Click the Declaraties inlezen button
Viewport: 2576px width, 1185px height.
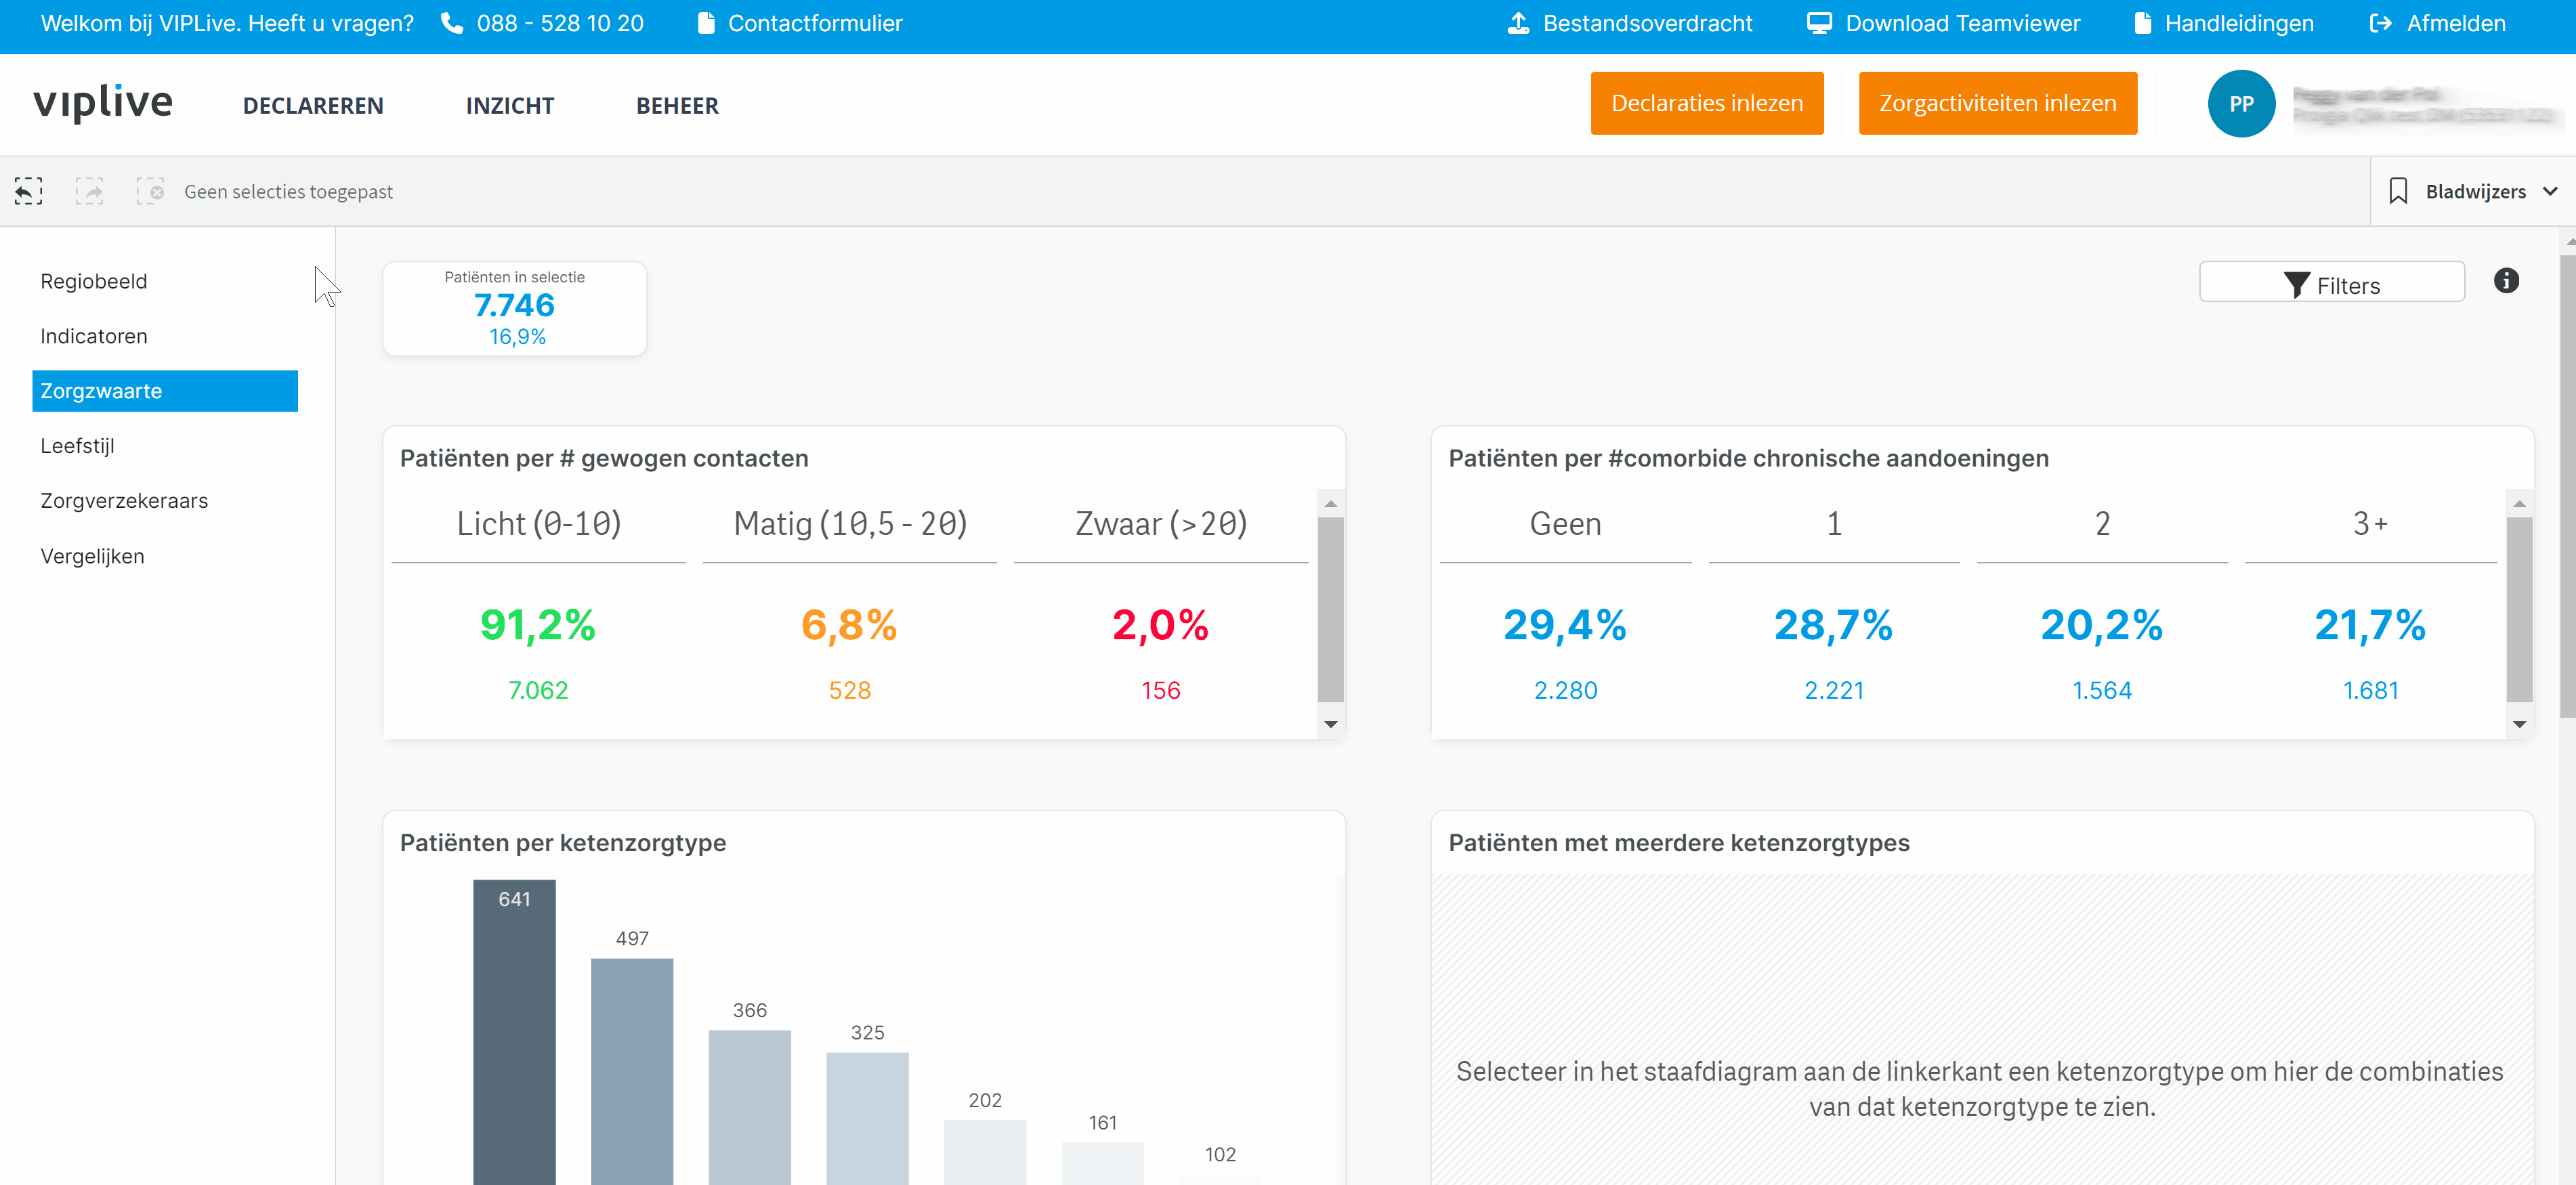pyautogui.click(x=1707, y=103)
